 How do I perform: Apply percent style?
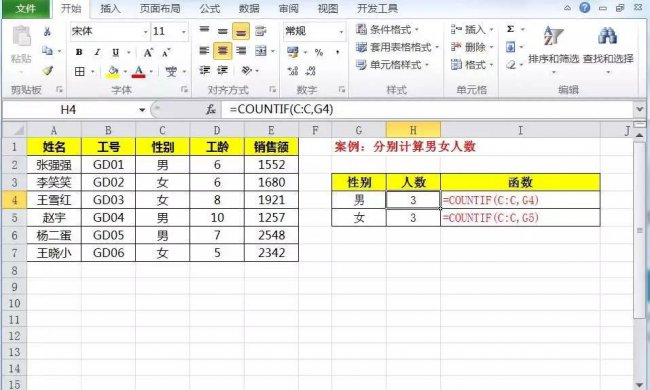tap(319, 52)
